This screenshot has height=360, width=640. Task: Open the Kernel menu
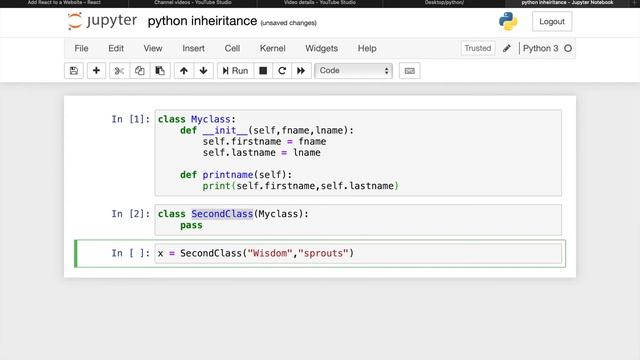(x=273, y=48)
